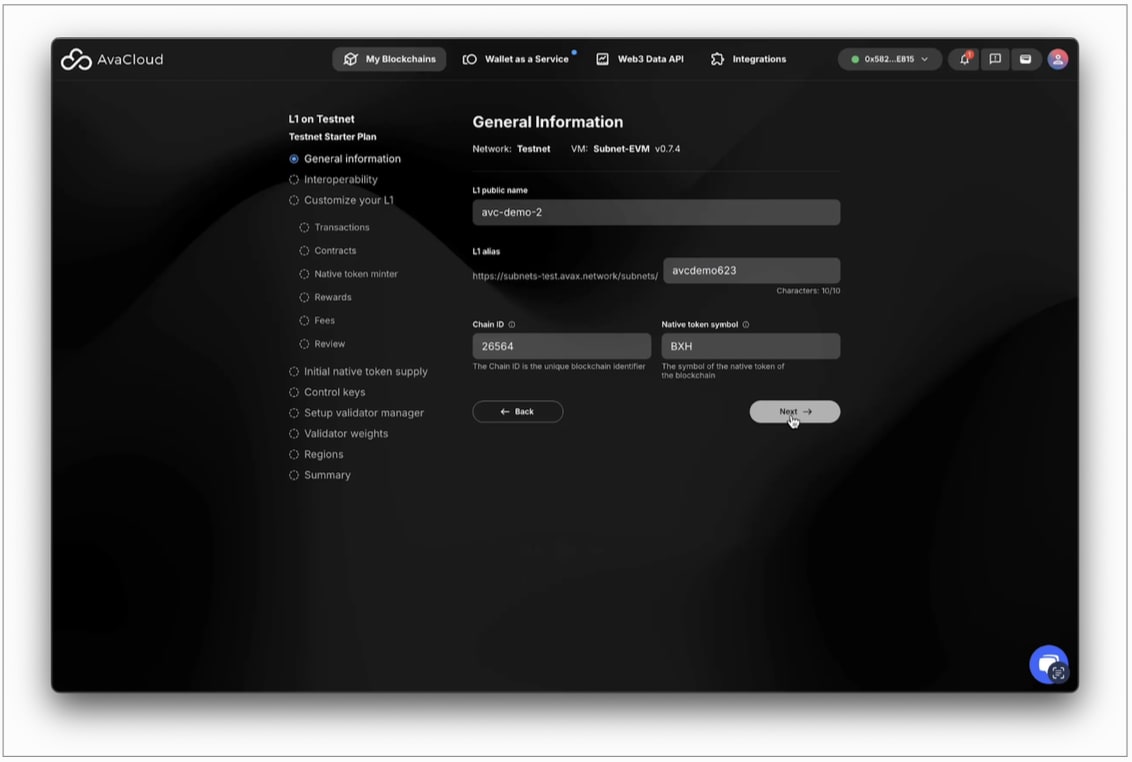This screenshot has width=1132, height=762.
Task: Click the Chain ID input field
Action: tap(562, 346)
